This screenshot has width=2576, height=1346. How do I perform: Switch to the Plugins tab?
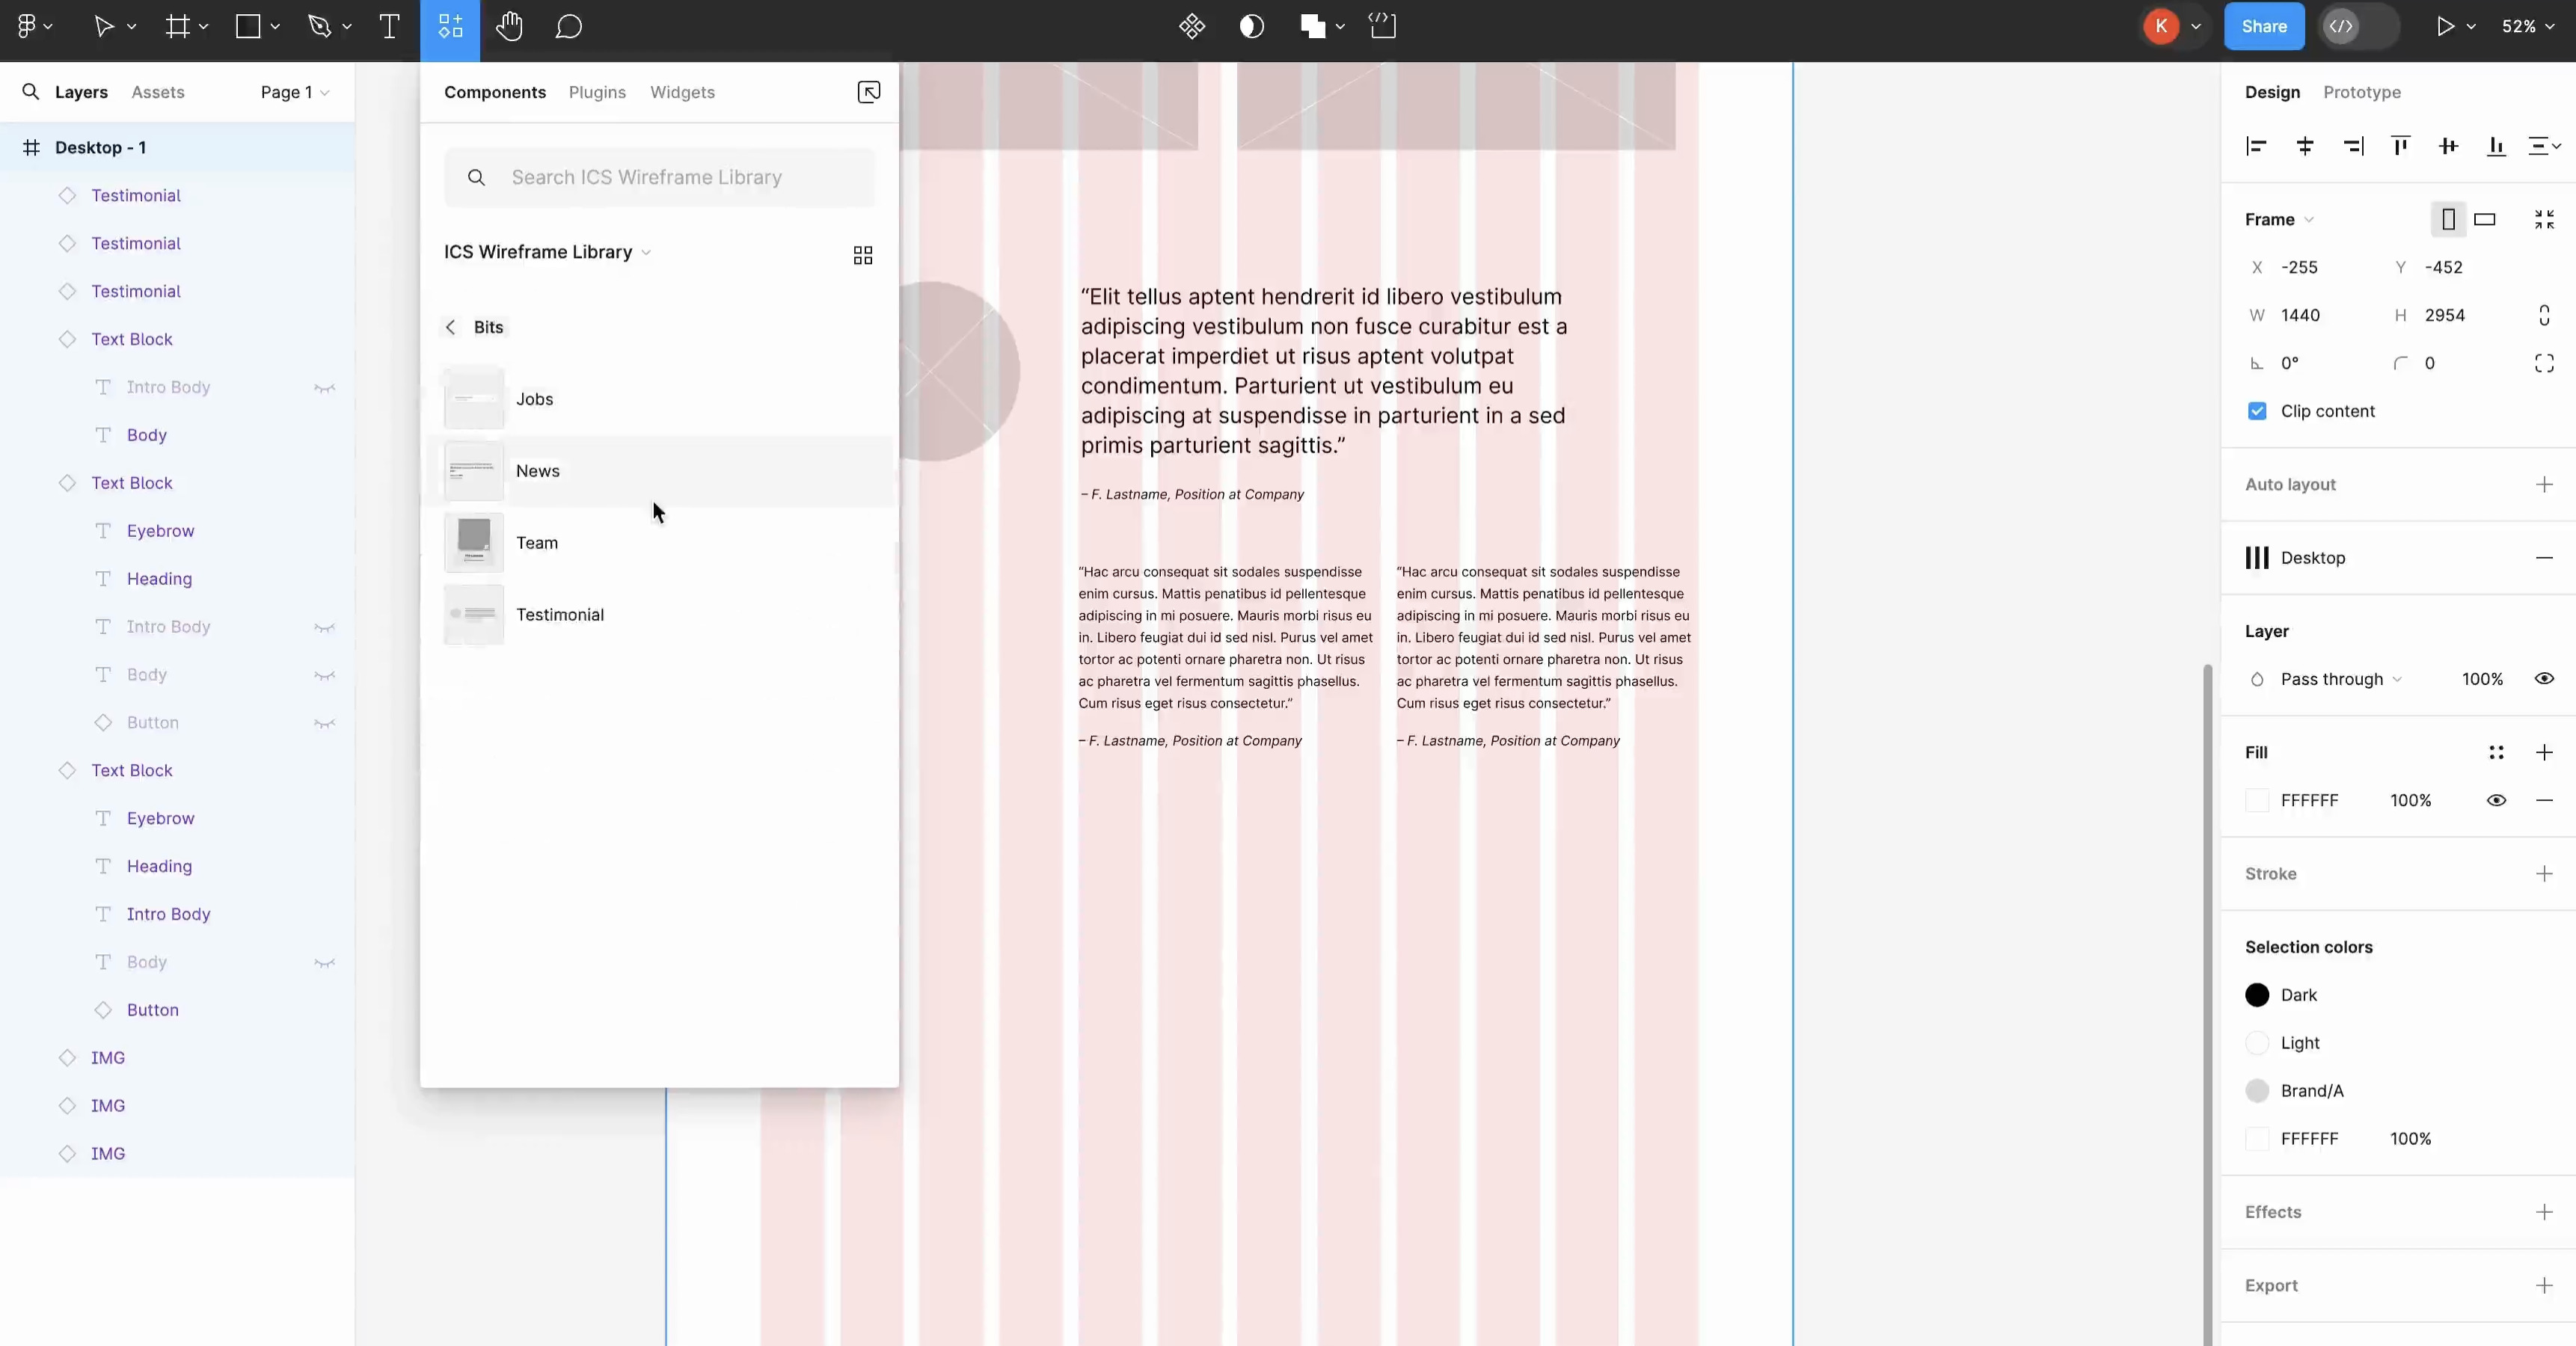[596, 92]
